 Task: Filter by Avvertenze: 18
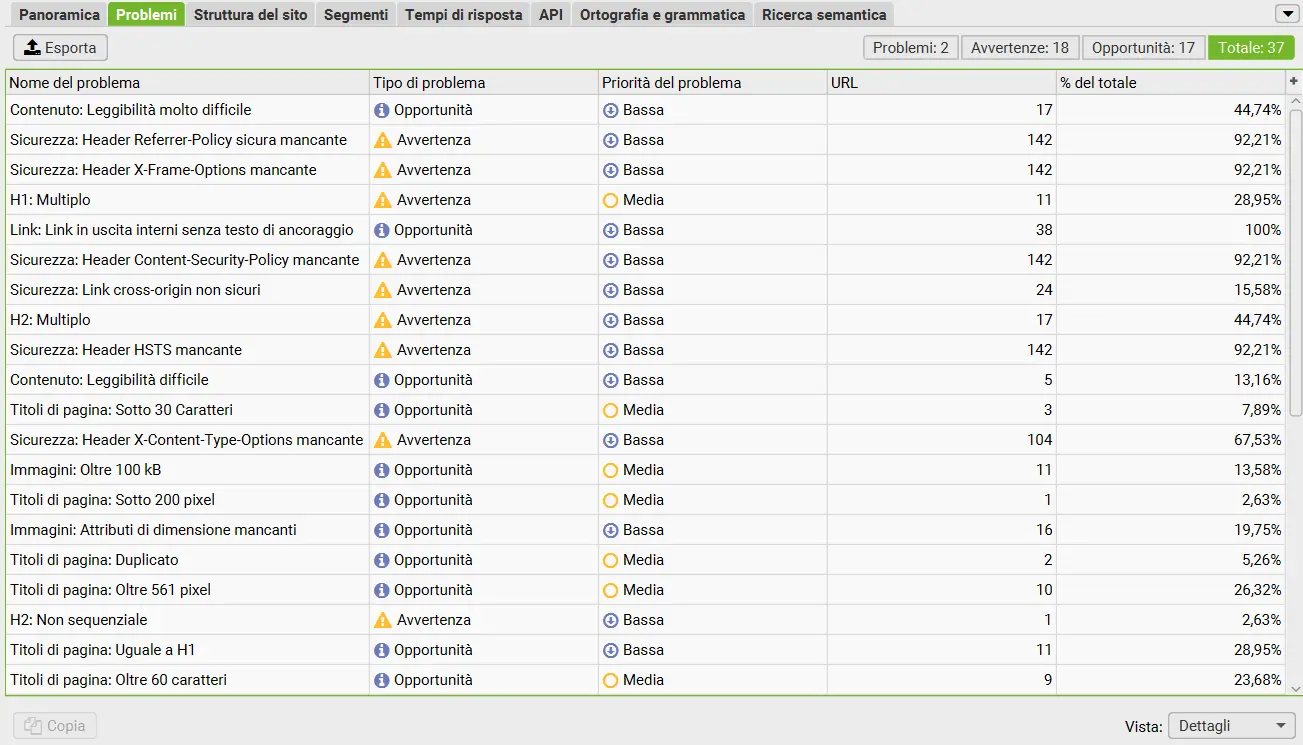click(1020, 48)
